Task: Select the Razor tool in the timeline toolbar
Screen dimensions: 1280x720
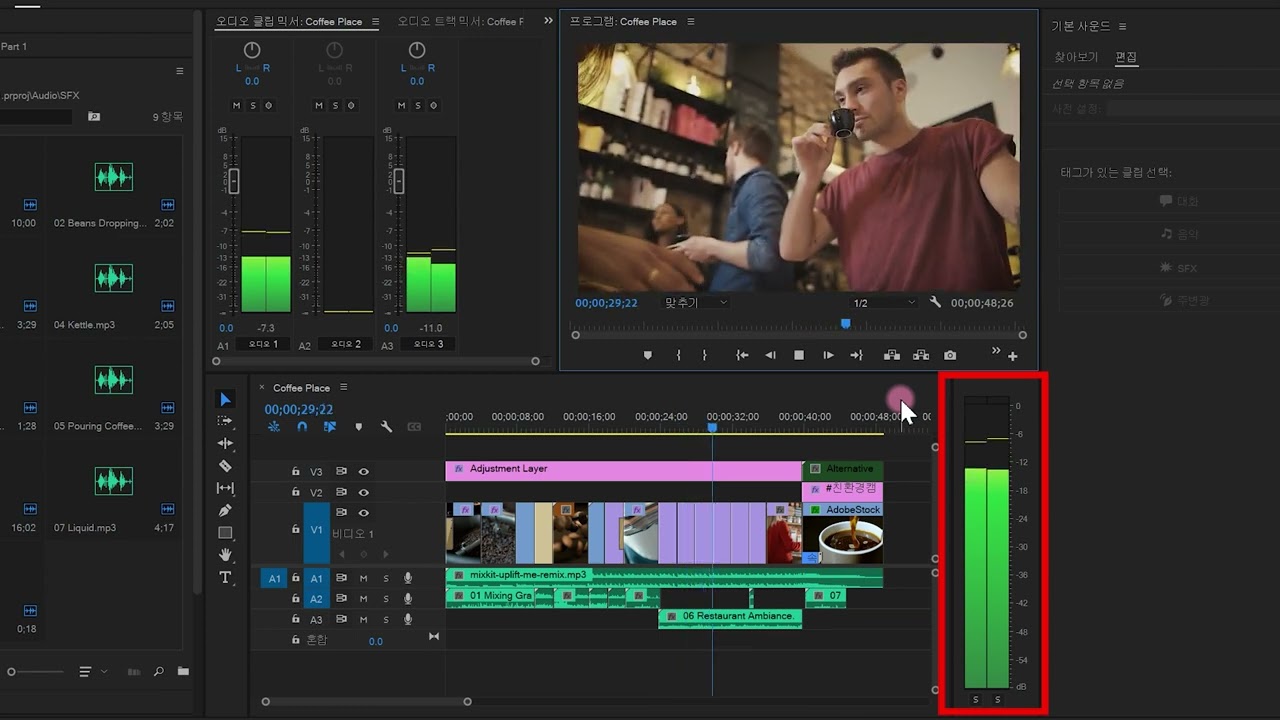Action: pyautogui.click(x=225, y=466)
